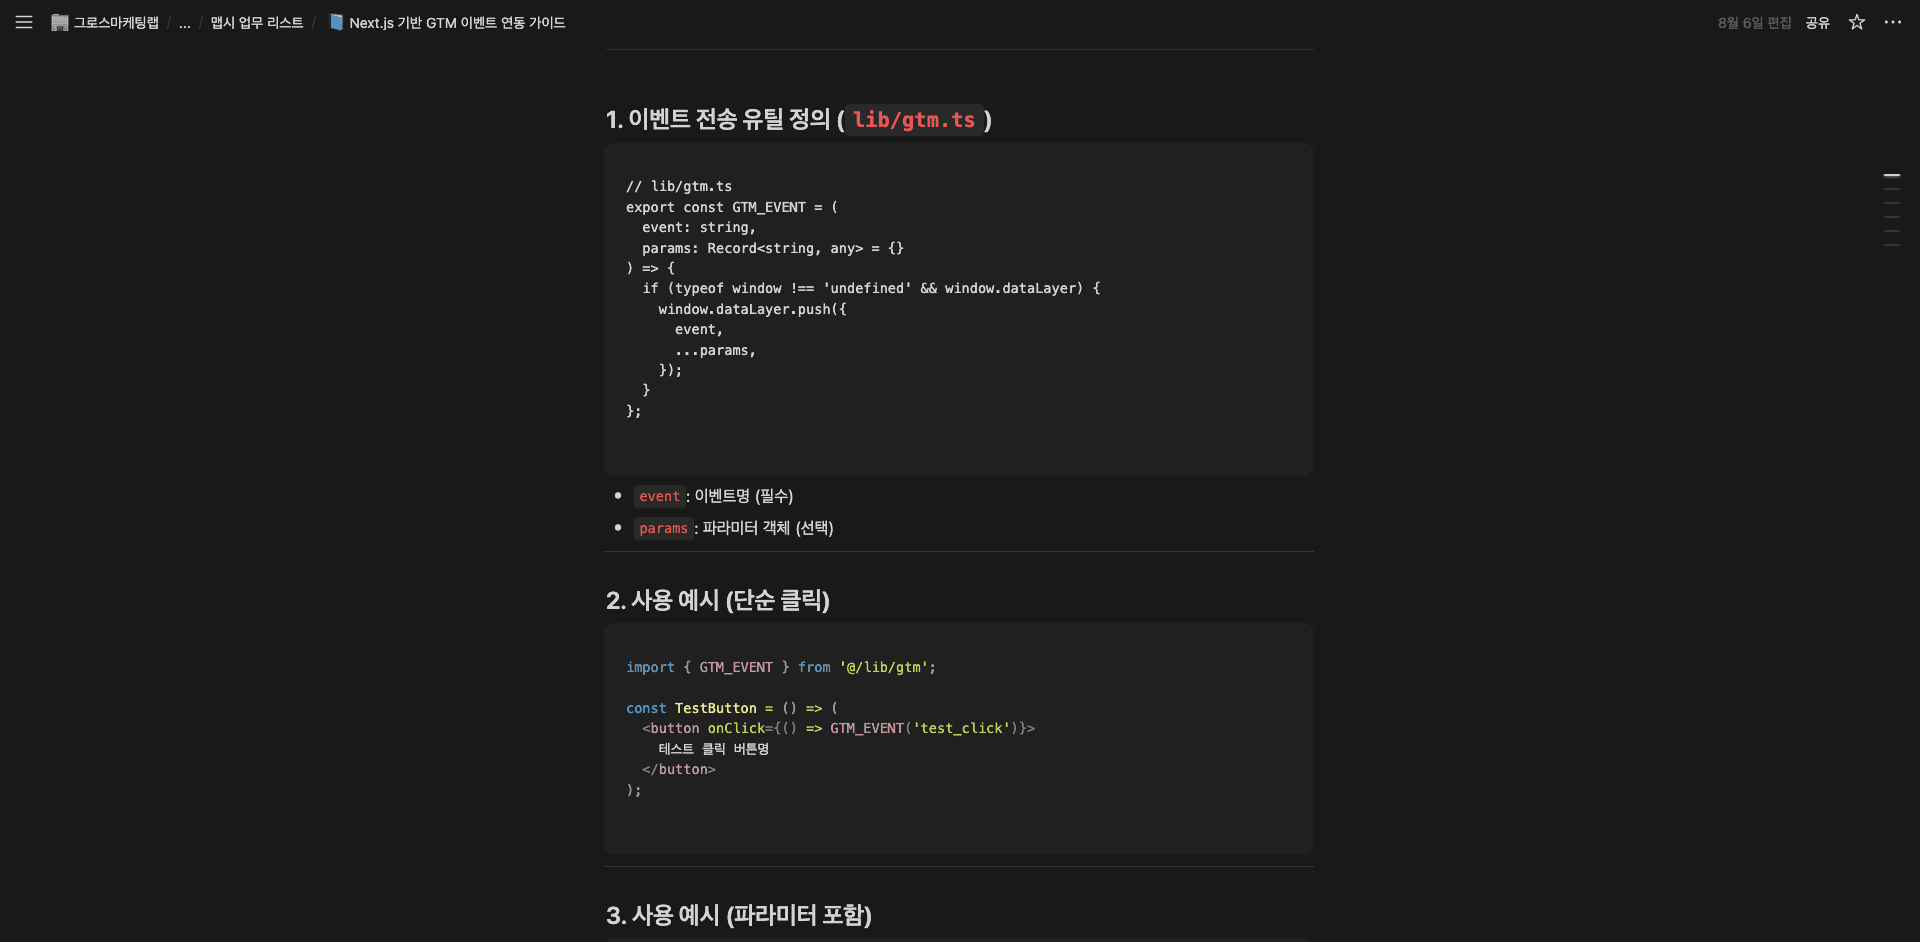The width and height of the screenshot is (1920, 942).
Task: Click the '1. 이벤트 전송 유틸 정의' heading
Action: [x=717, y=120]
